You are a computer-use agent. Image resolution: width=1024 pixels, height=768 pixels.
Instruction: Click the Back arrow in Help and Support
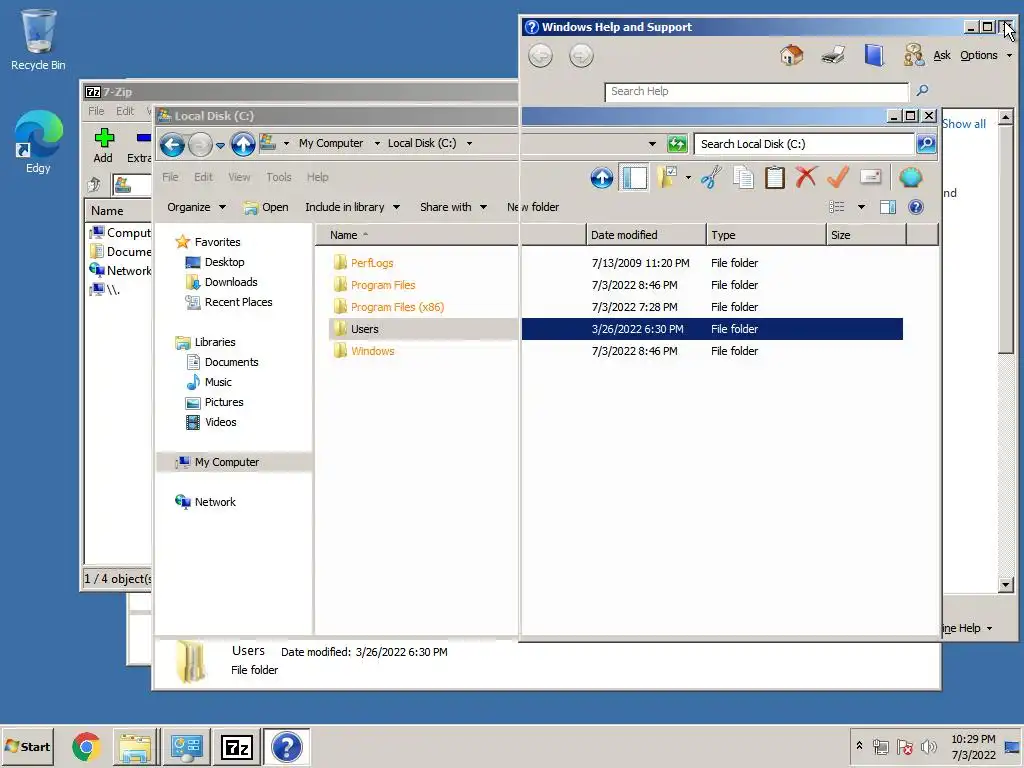(540, 56)
